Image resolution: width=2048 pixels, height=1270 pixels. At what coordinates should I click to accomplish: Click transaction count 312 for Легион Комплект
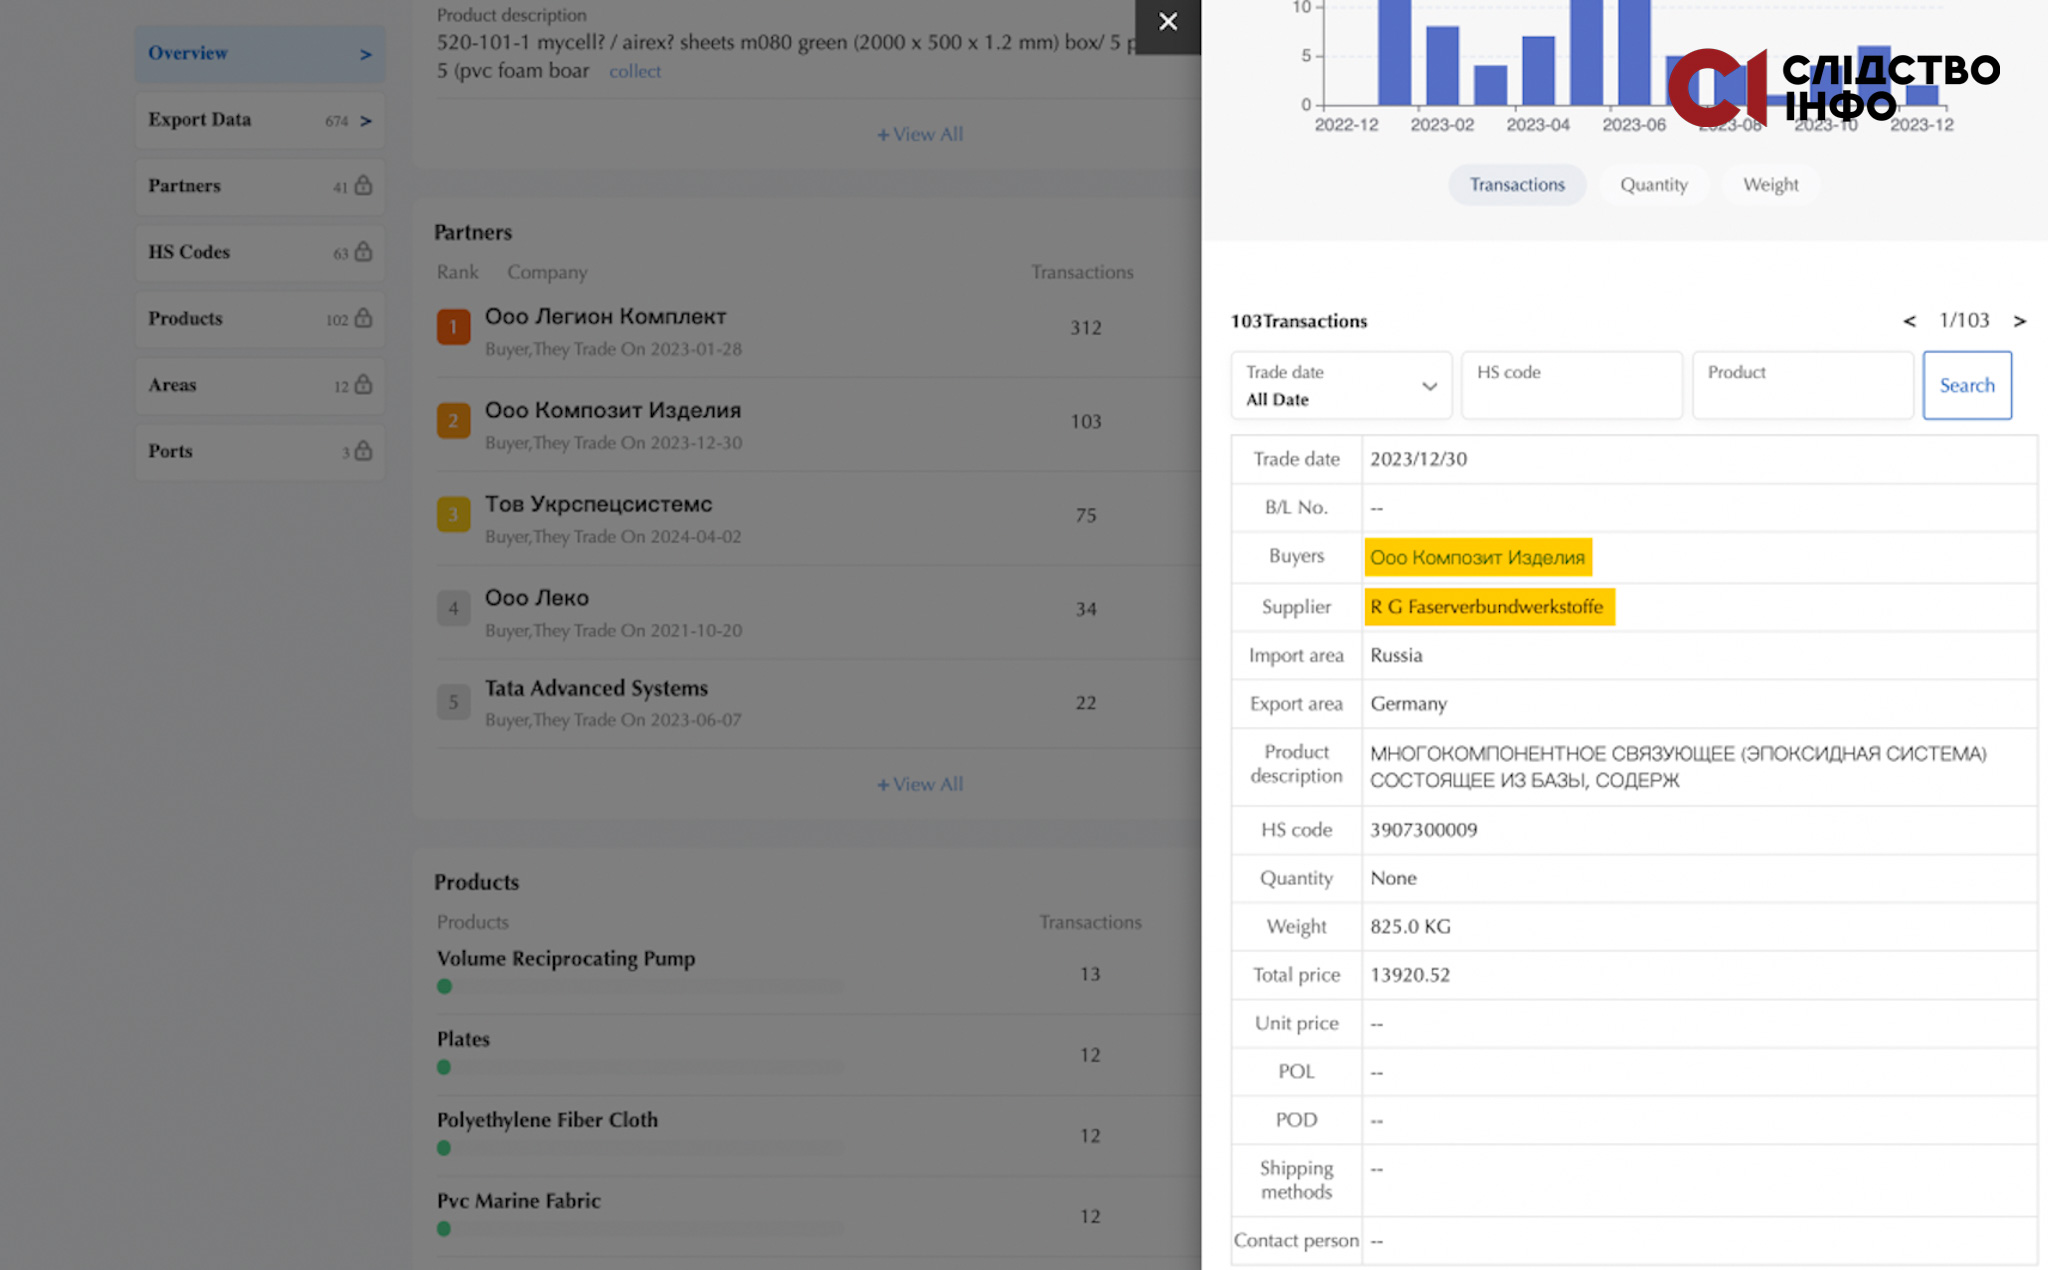[x=1086, y=328]
